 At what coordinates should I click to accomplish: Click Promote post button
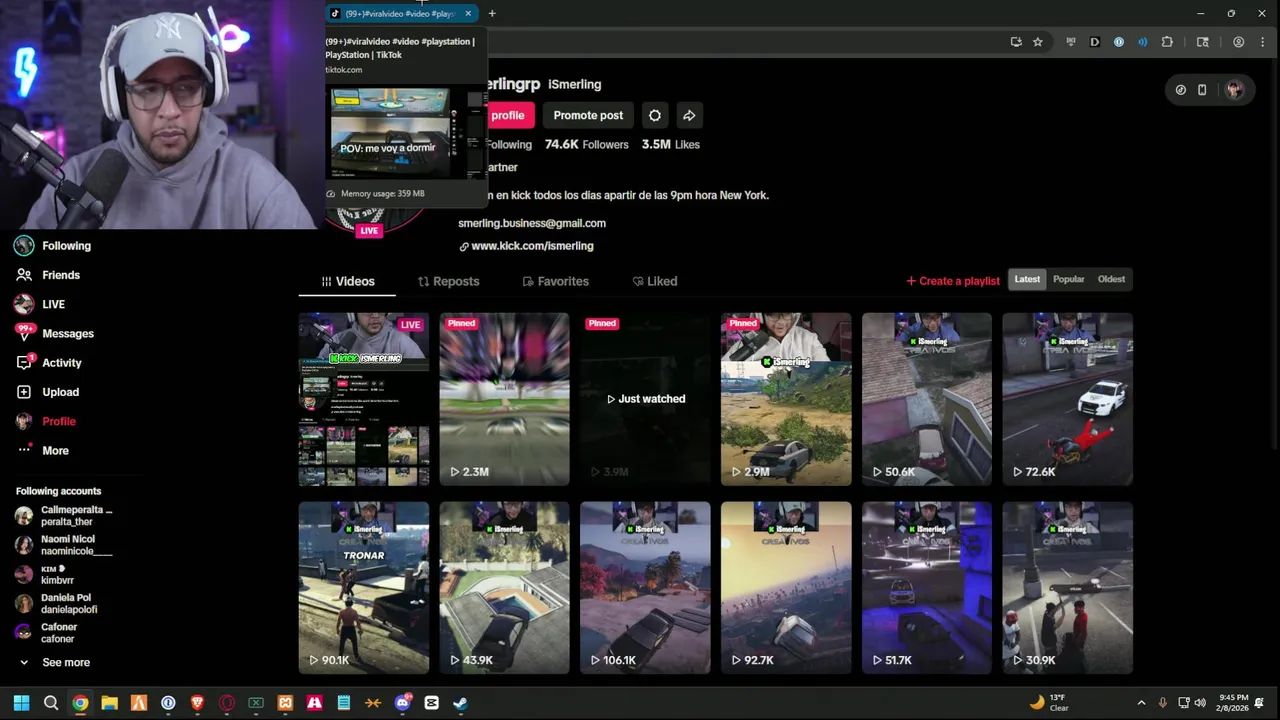click(588, 115)
